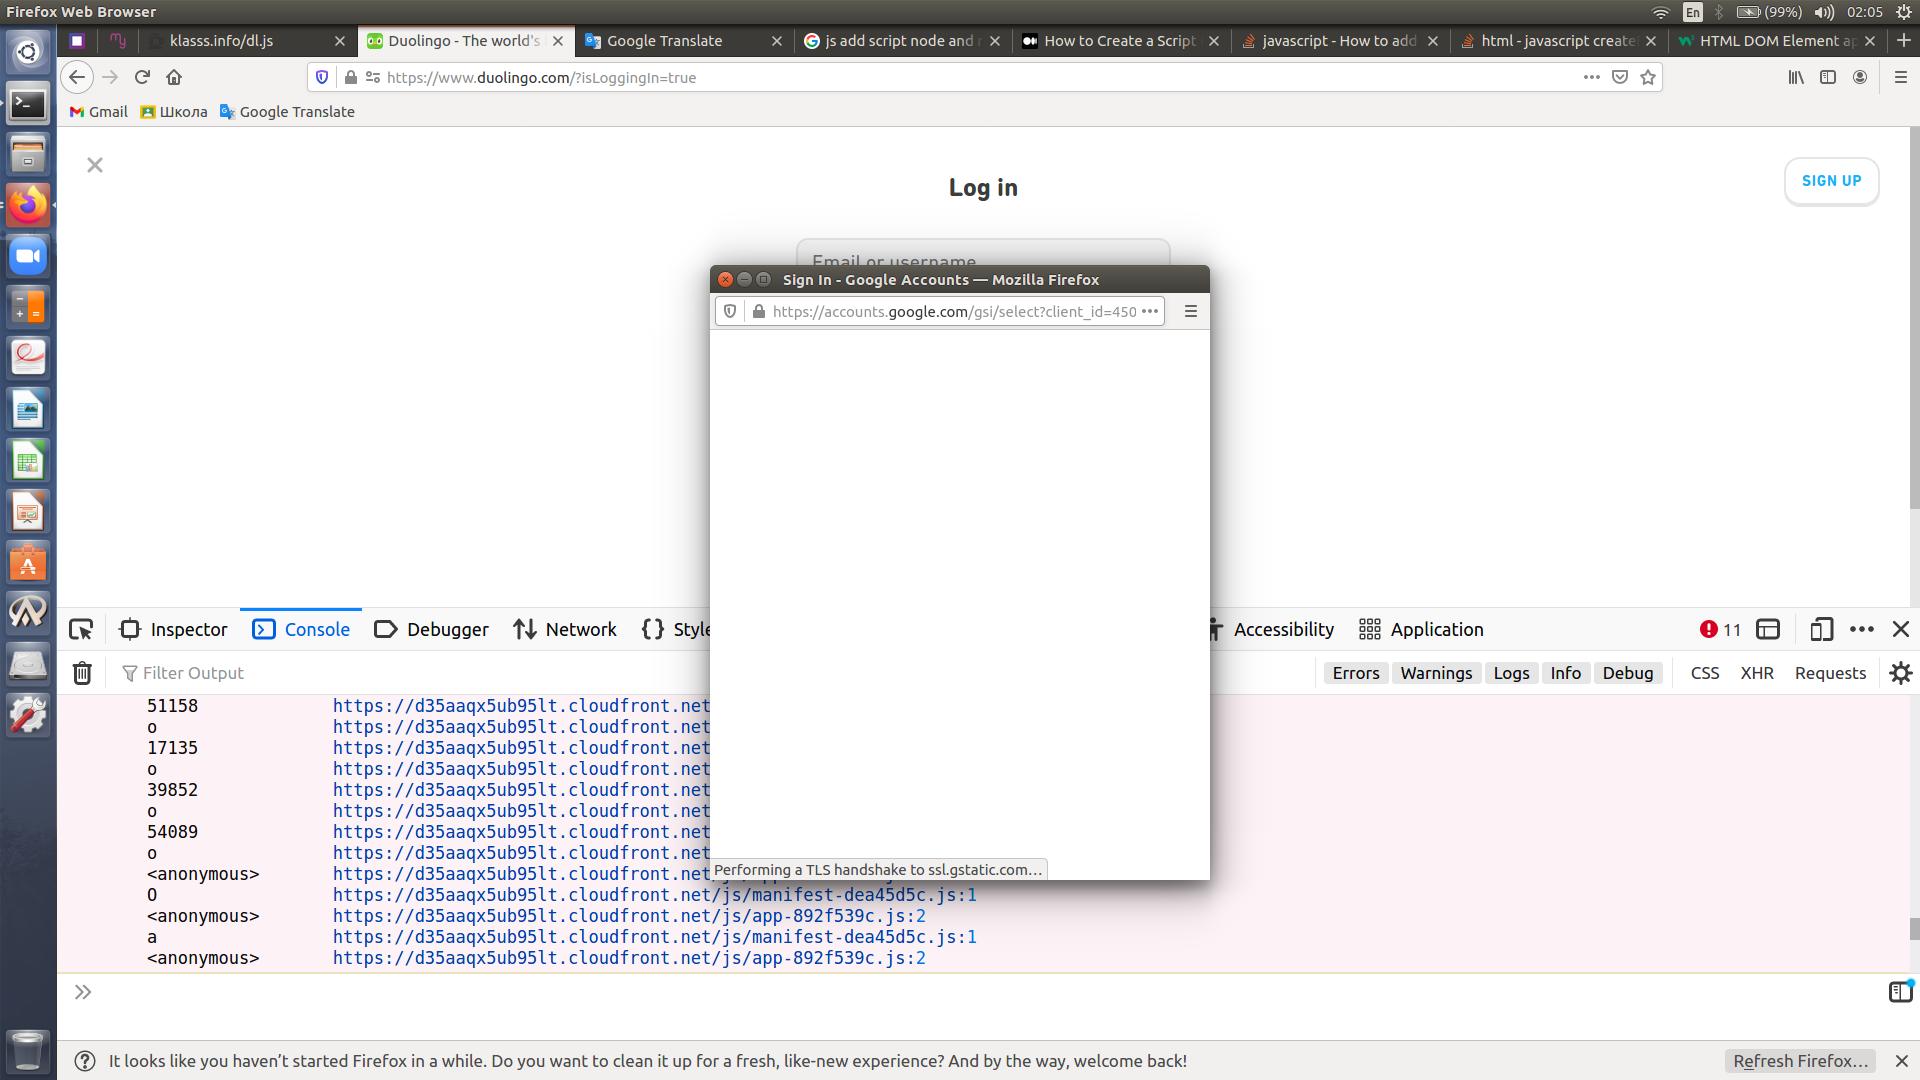Toggle XHR output filter

pyautogui.click(x=1756, y=673)
